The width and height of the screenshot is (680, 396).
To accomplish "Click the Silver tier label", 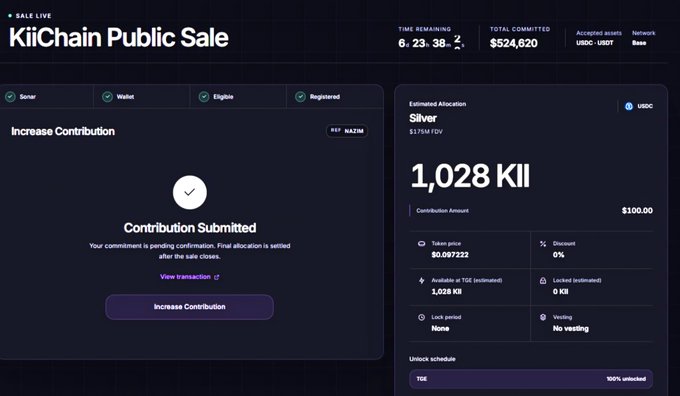I will click(x=423, y=118).
